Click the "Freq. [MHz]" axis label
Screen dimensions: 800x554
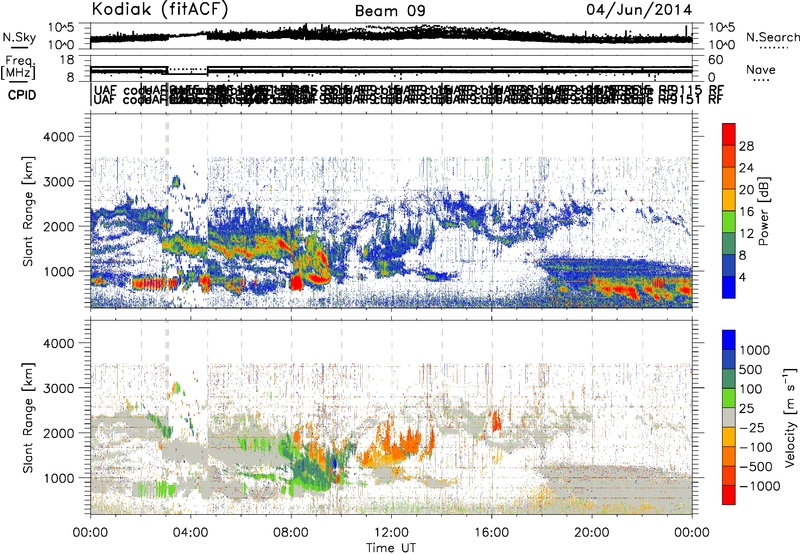tap(19, 68)
